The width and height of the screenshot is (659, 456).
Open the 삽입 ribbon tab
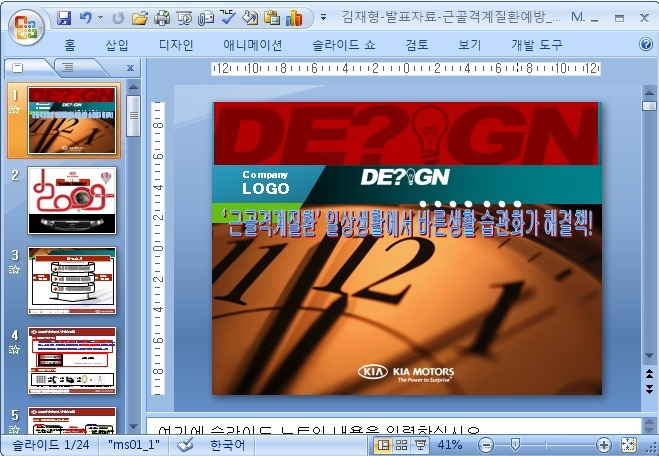coord(116,45)
